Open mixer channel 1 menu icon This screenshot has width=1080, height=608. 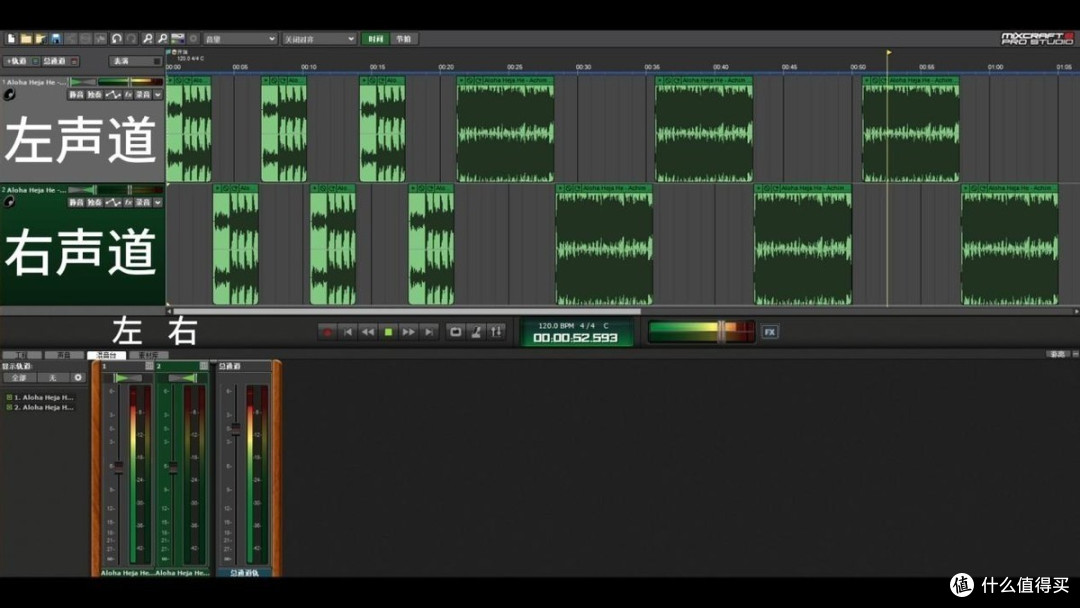pos(149,366)
